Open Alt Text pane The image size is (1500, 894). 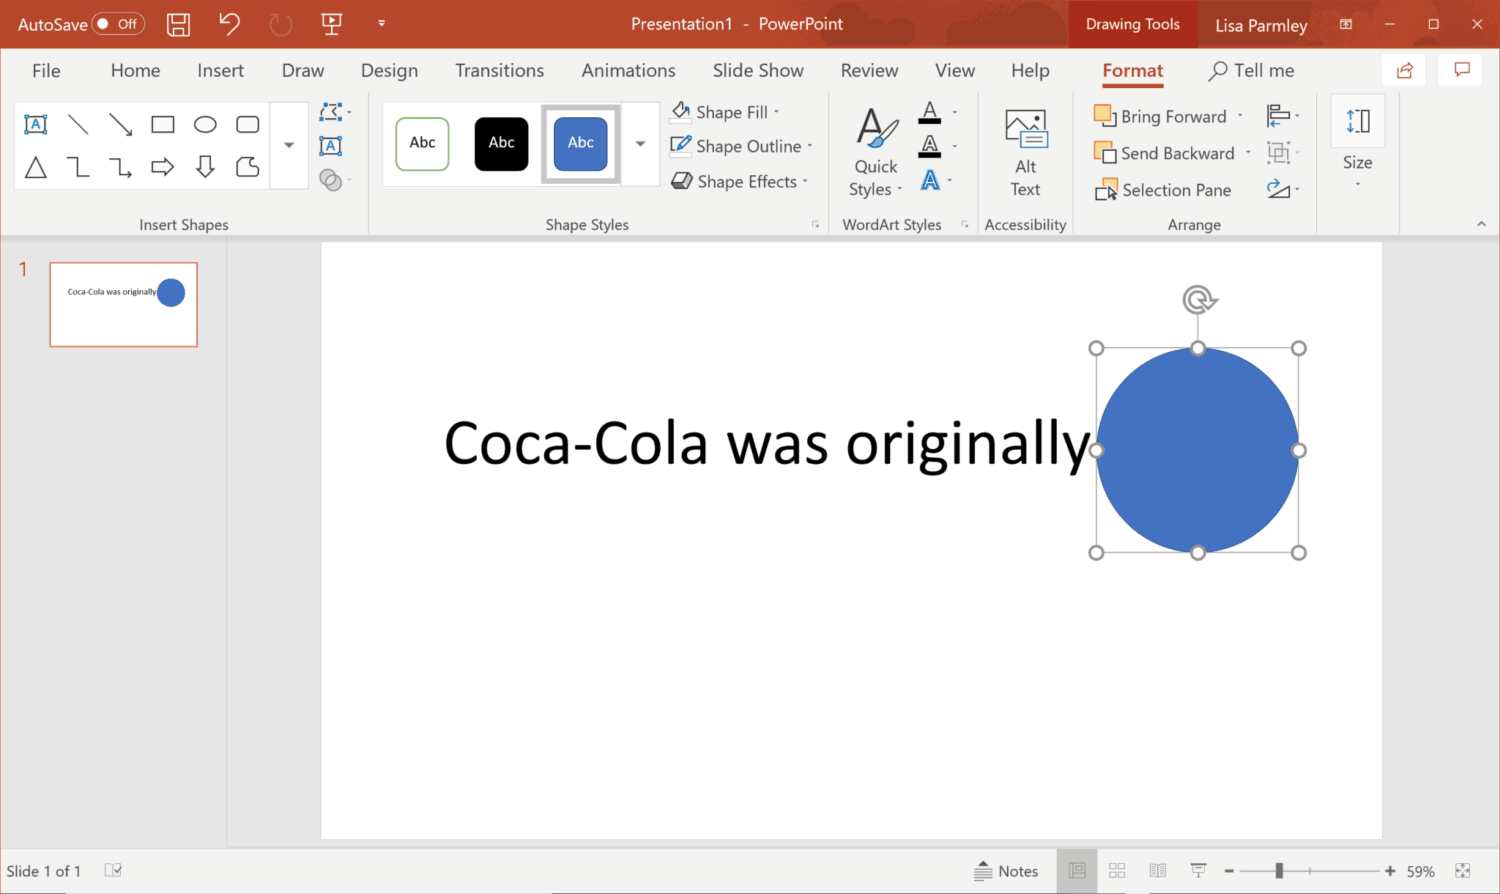1025,153
